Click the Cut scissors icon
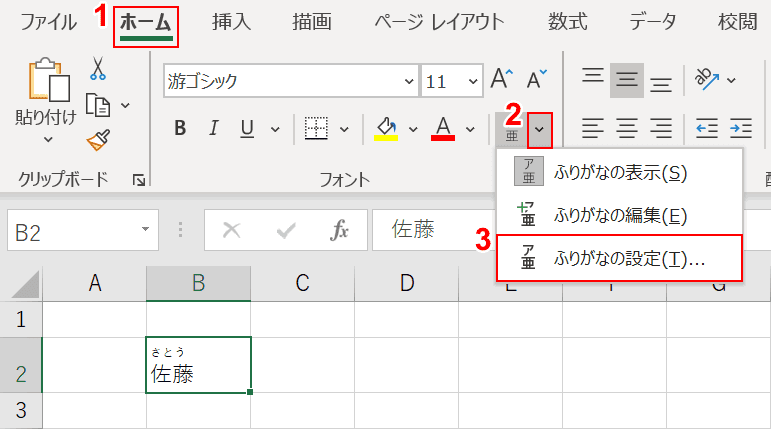The height and width of the screenshot is (429, 771). tap(98, 68)
